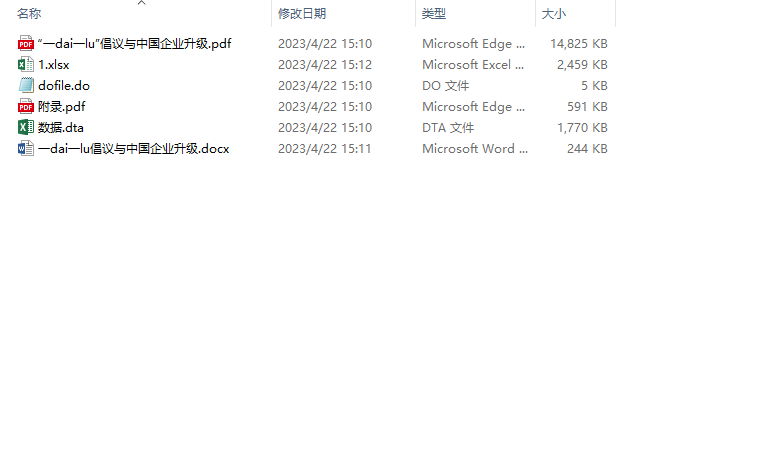Select file name 1.xlsx
This screenshot has width=765, height=467.
coord(54,64)
